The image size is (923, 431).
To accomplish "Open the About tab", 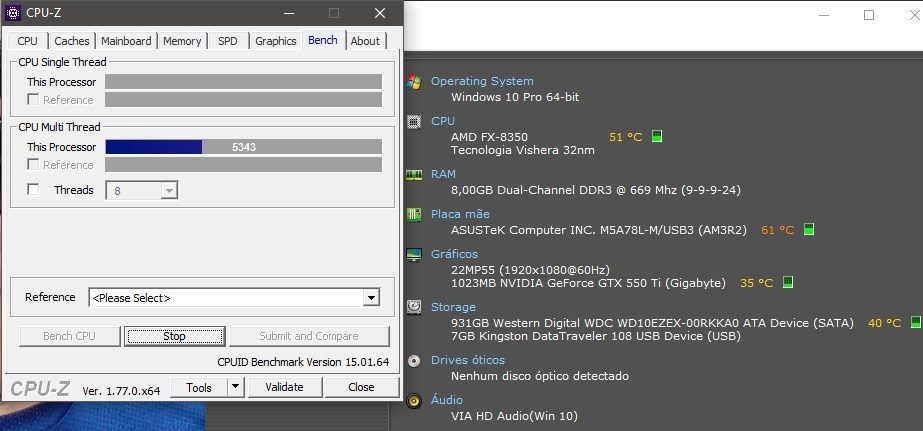I will coord(365,41).
